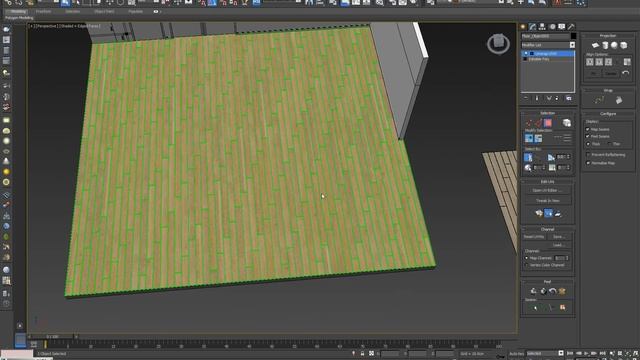Viewport: 640px width, 360px height.
Task: Toggle Peel Seams checkbox
Action: (x=588, y=136)
